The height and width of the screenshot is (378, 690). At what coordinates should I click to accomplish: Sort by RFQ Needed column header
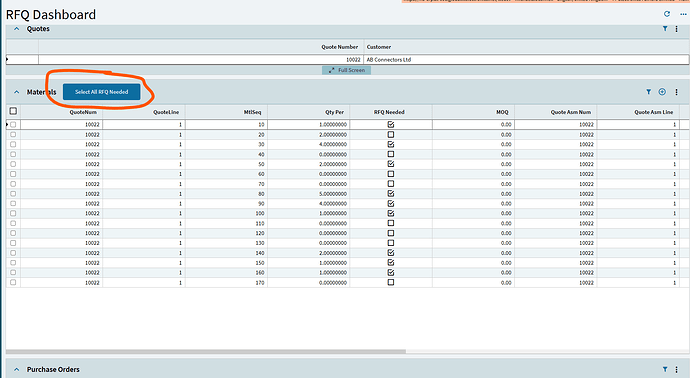pyautogui.click(x=389, y=112)
